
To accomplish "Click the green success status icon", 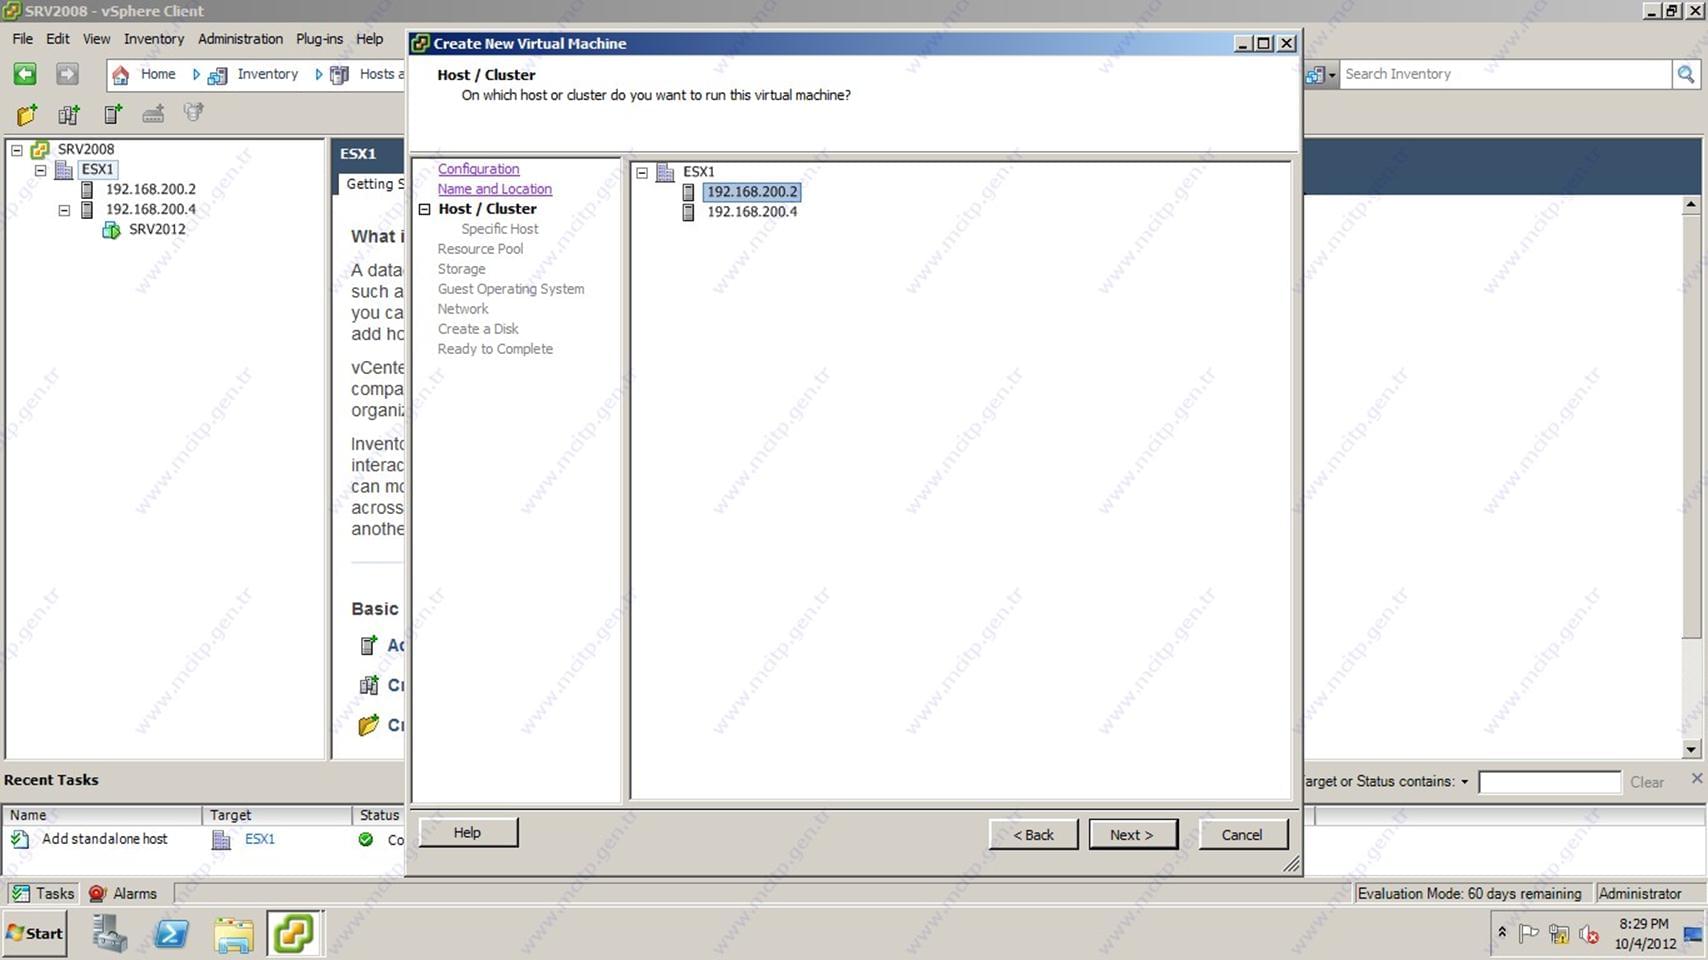I will pyautogui.click(x=366, y=840).
